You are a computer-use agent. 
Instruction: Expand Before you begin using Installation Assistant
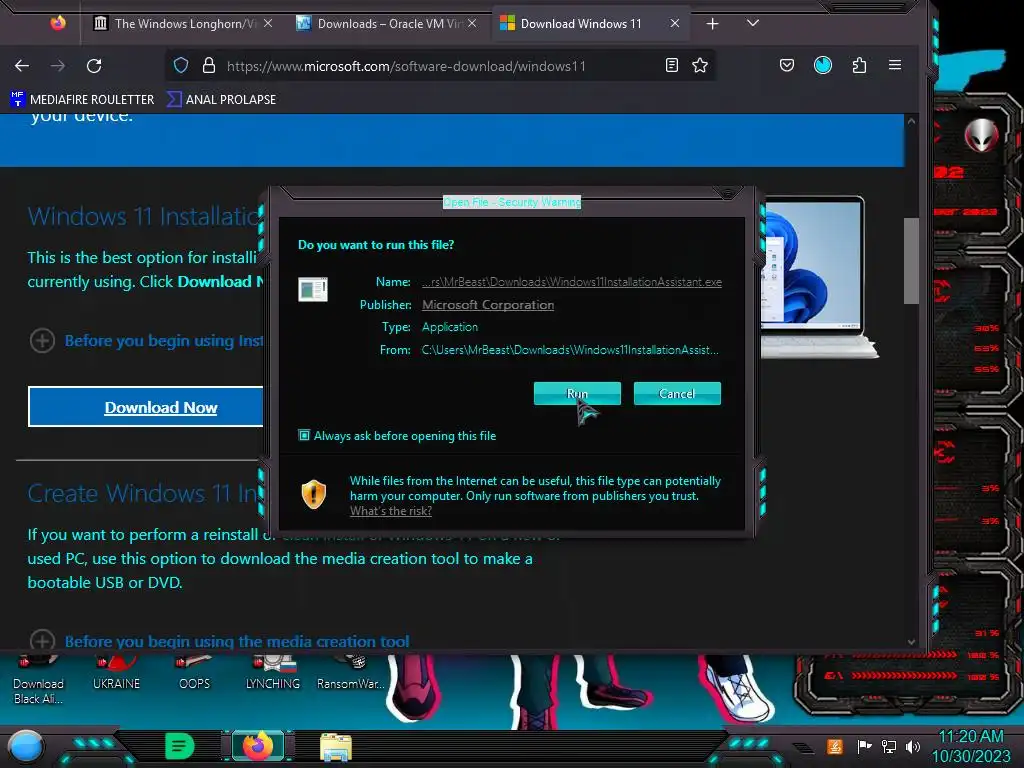click(42, 340)
